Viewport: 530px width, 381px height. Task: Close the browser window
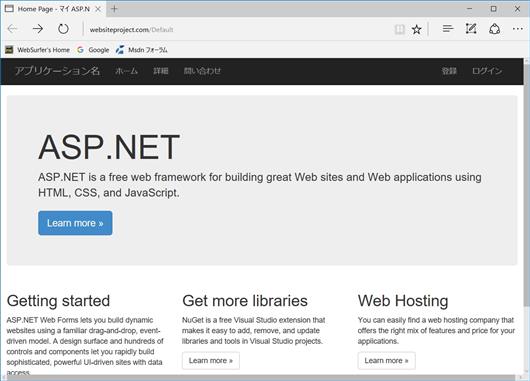(x=517, y=9)
